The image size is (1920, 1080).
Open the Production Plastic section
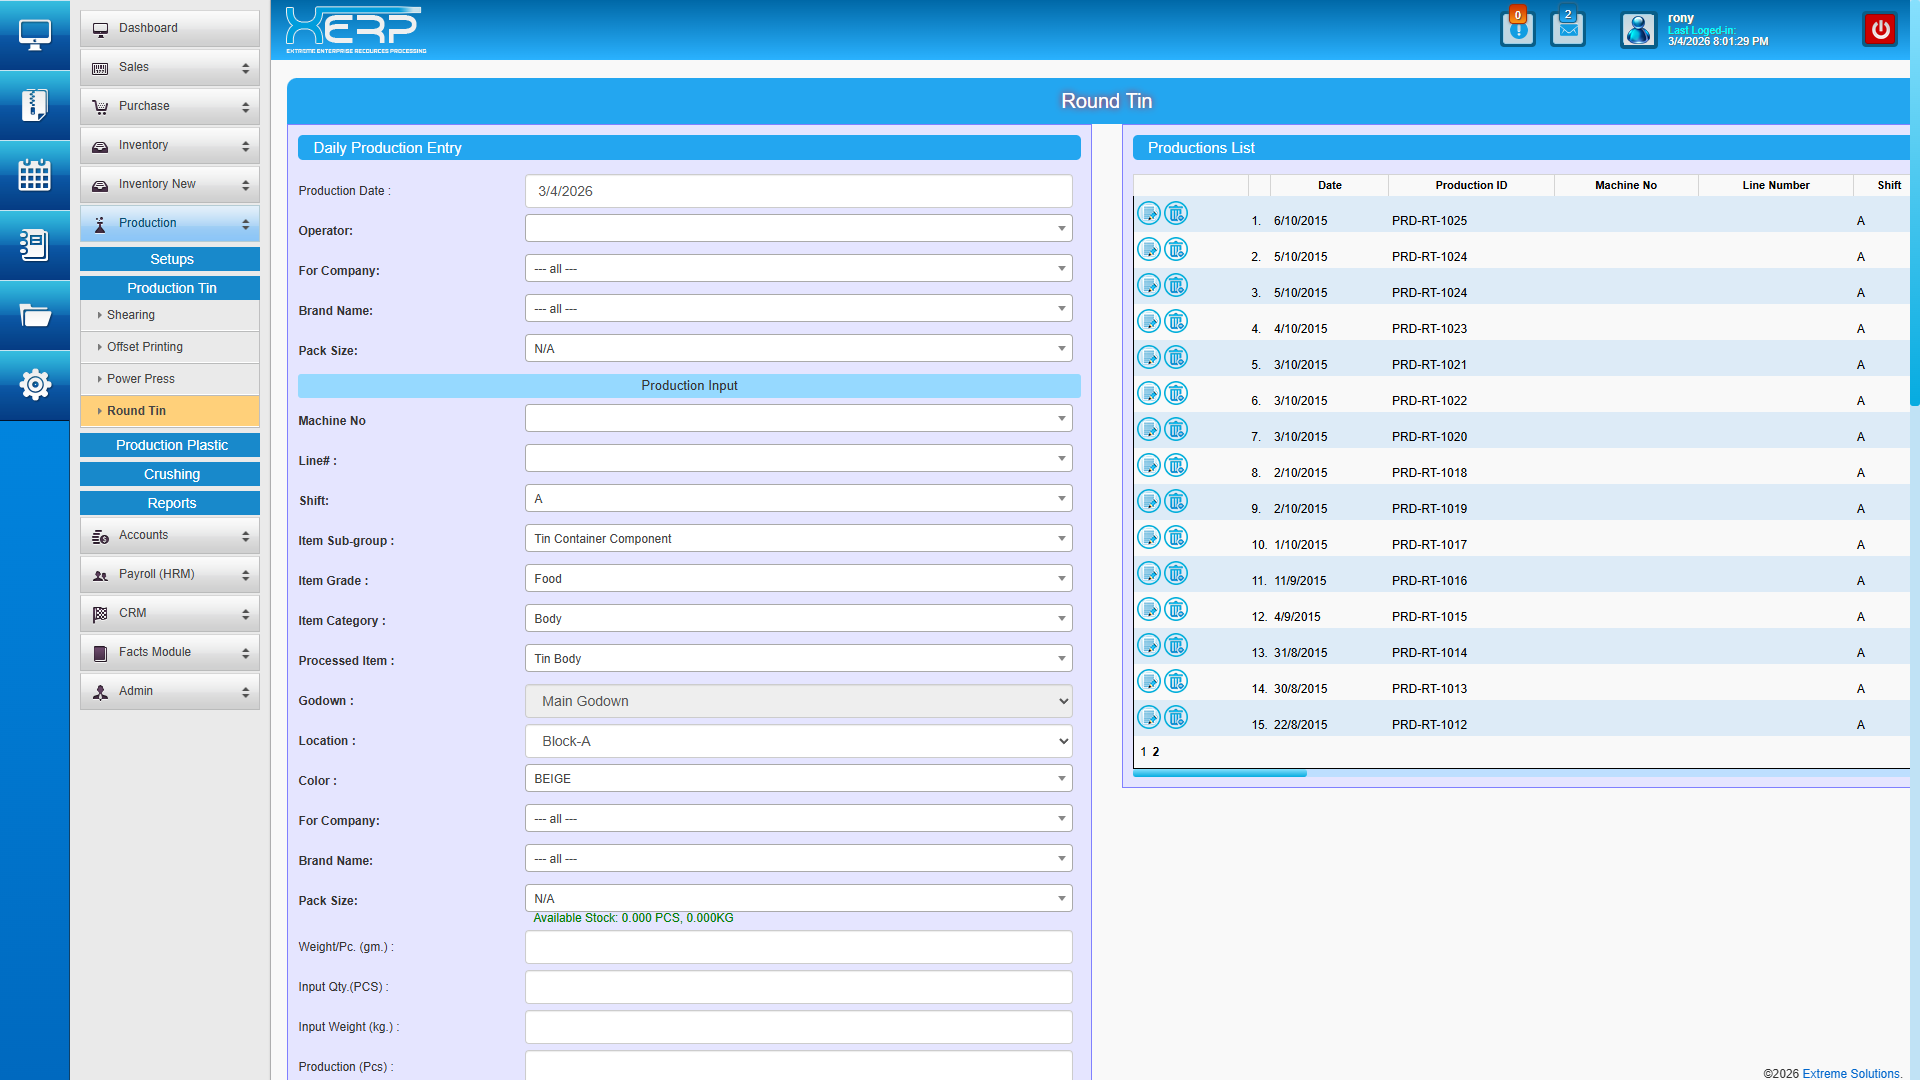point(171,446)
